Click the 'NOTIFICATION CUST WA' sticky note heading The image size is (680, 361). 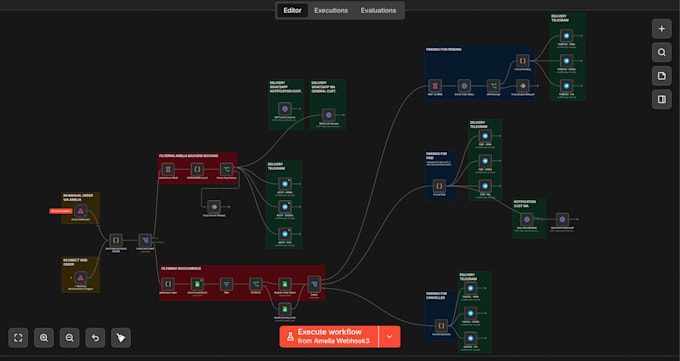coord(525,204)
